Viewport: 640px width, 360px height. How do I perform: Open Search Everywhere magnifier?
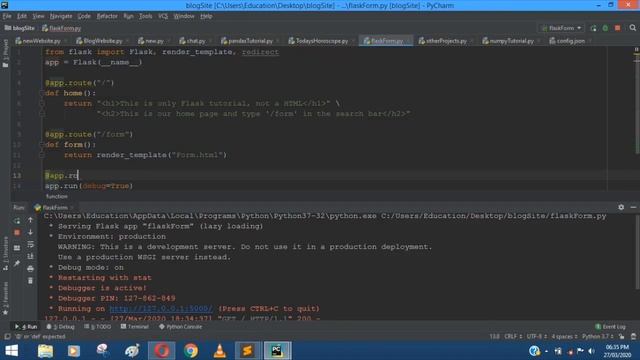[633, 28]
